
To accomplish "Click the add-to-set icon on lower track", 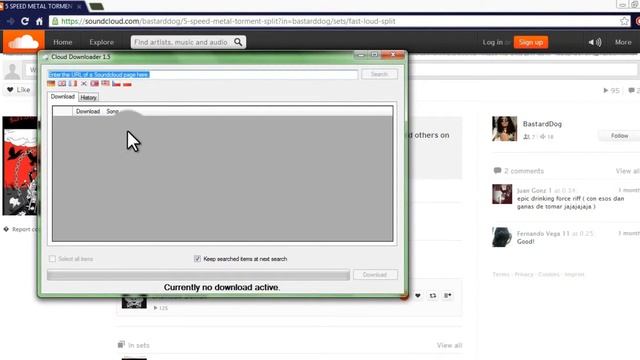I will [447, 296].
